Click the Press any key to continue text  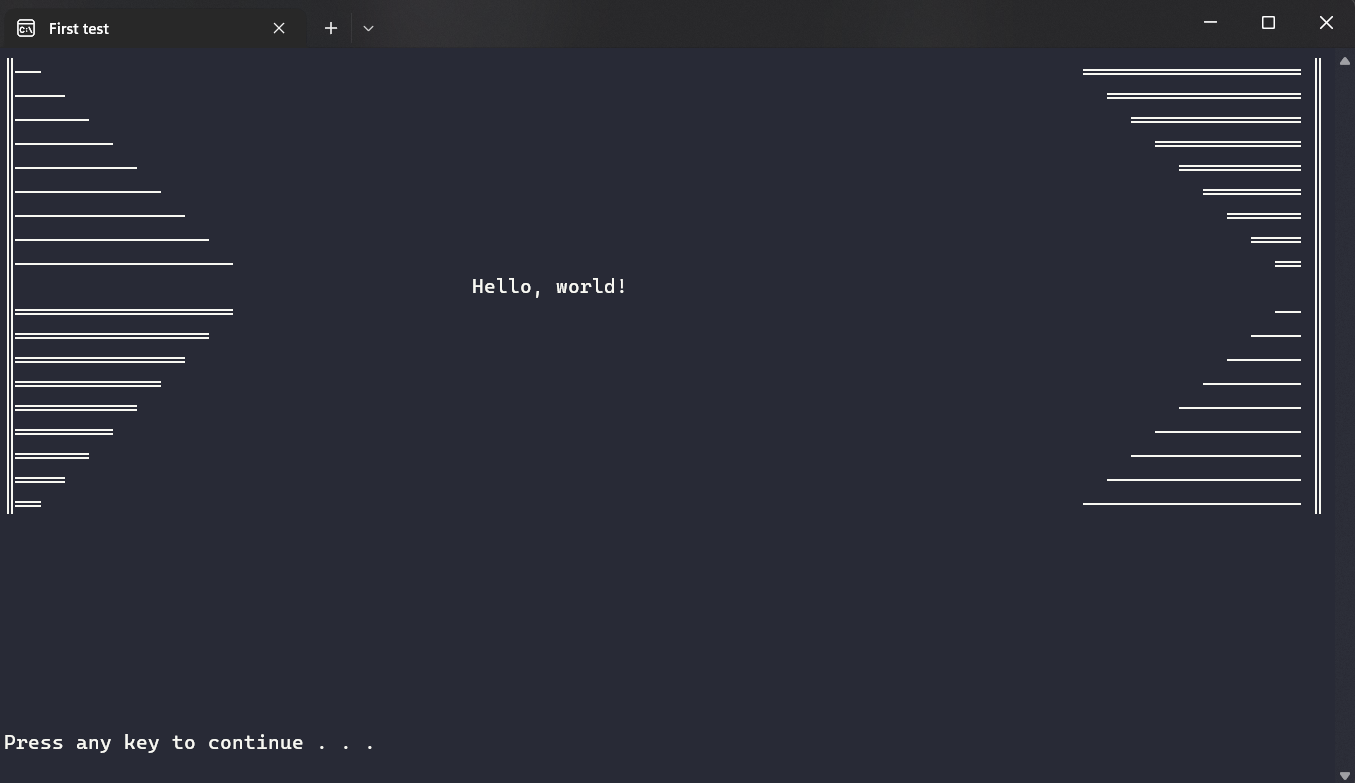(x=189, y=742)
